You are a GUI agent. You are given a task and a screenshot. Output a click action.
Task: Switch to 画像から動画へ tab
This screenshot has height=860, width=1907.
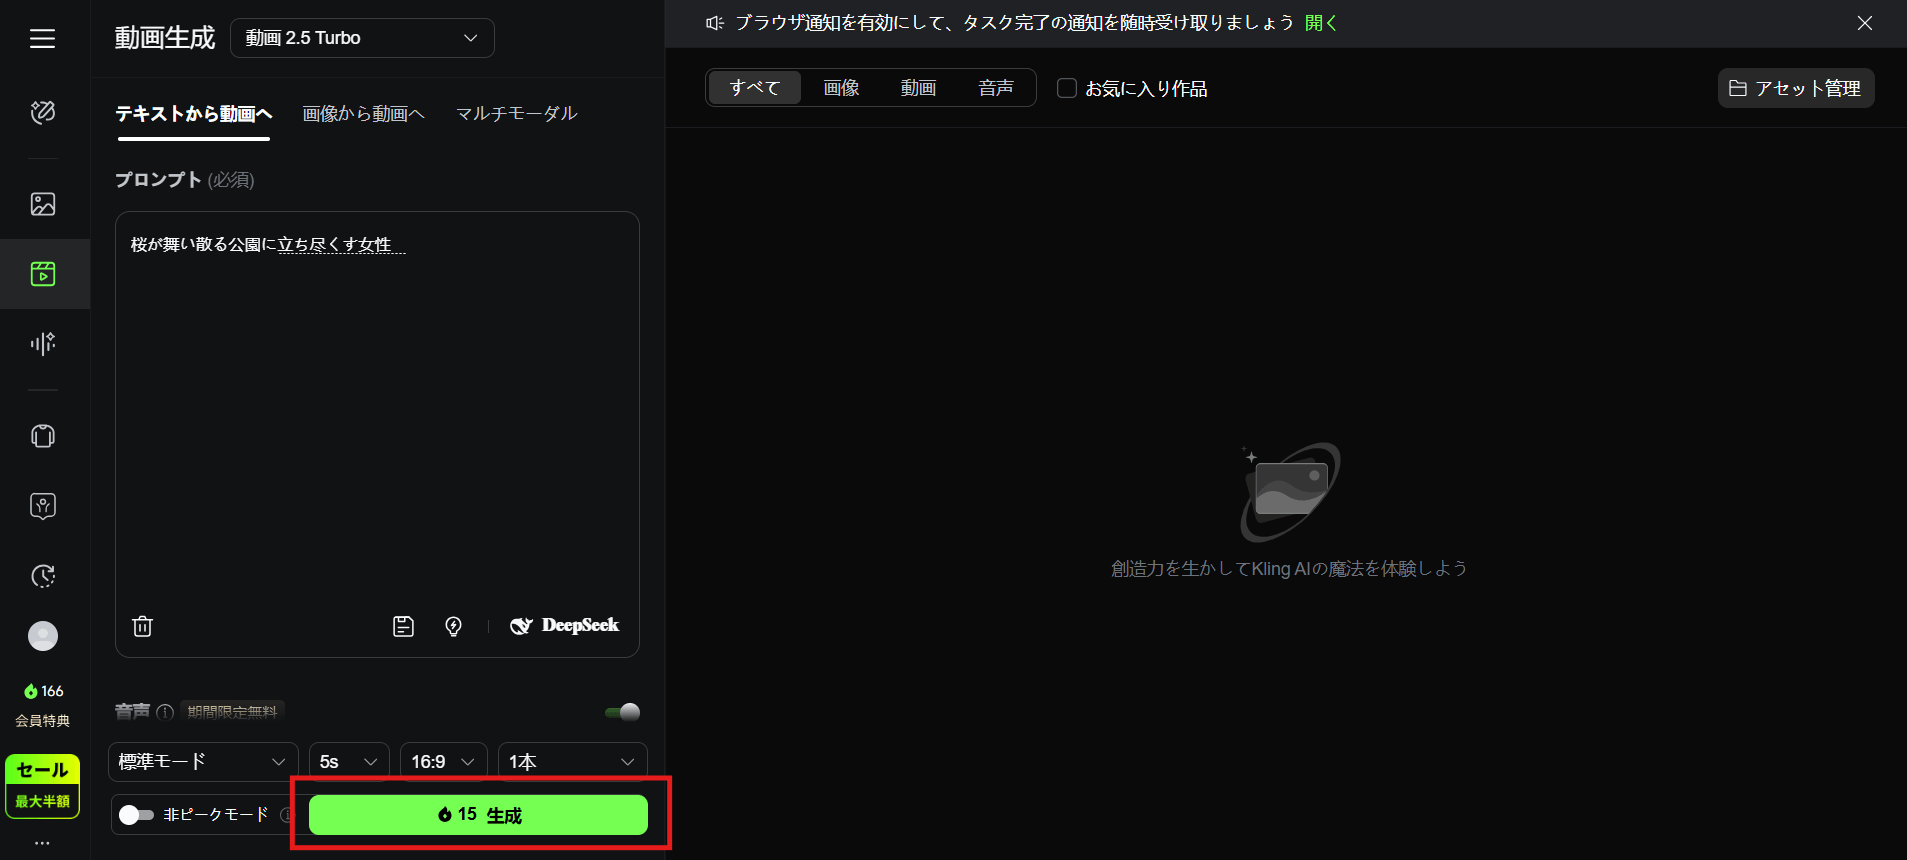coord(363,114)
